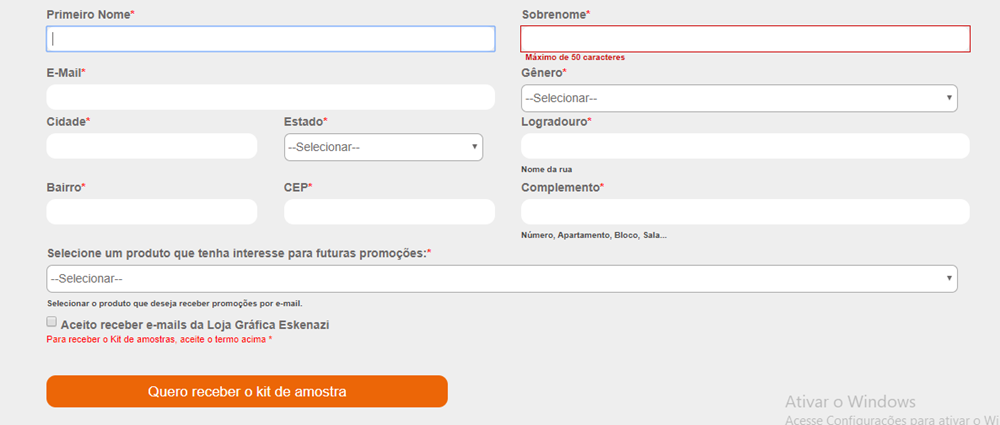Click the Sobrenome label text
1000x425 pixels.
tap(553, 15)
